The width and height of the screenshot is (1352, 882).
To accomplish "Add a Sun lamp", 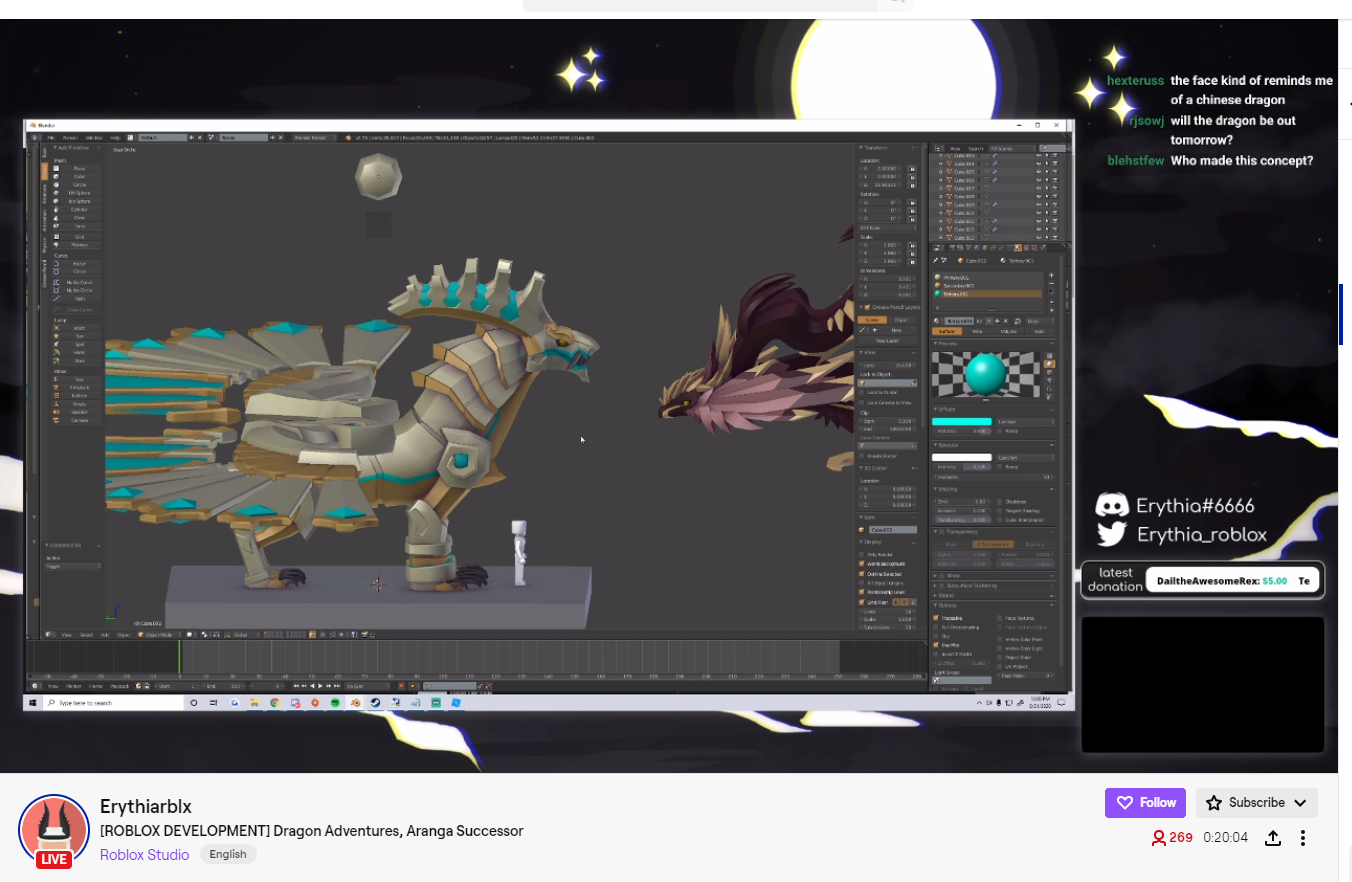I will click(77, 336).
